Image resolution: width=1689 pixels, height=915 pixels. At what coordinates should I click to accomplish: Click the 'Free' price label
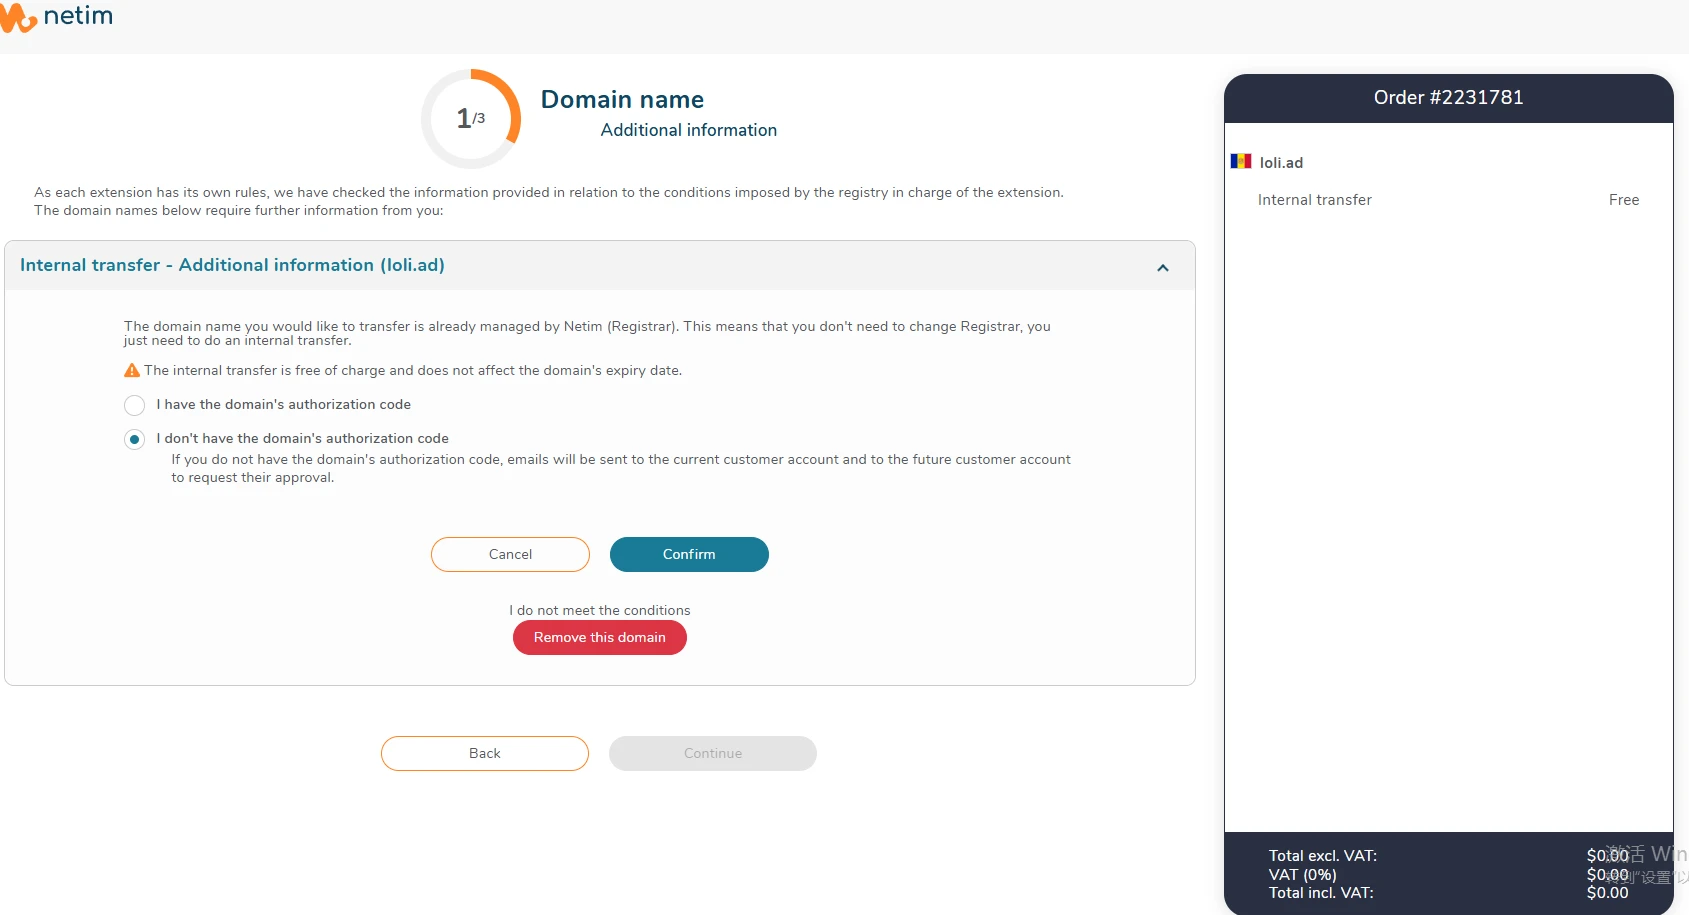point(1623,200)
